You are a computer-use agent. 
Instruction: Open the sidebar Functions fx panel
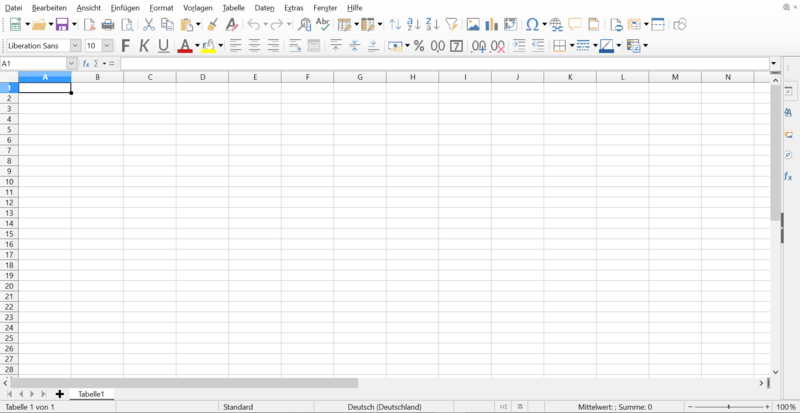(x=788, y=176)
